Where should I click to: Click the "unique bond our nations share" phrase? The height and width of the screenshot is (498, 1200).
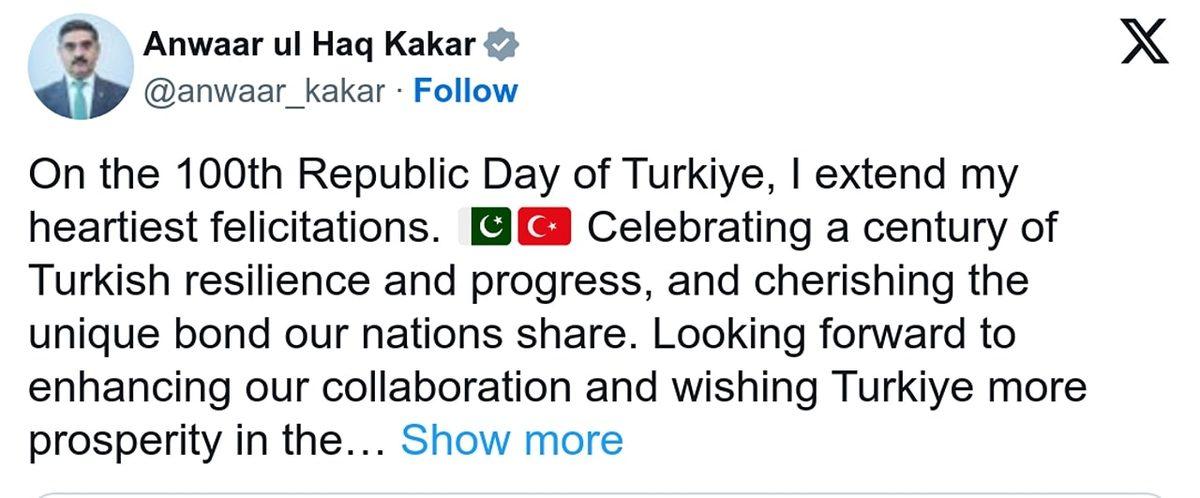pos(336,334)
